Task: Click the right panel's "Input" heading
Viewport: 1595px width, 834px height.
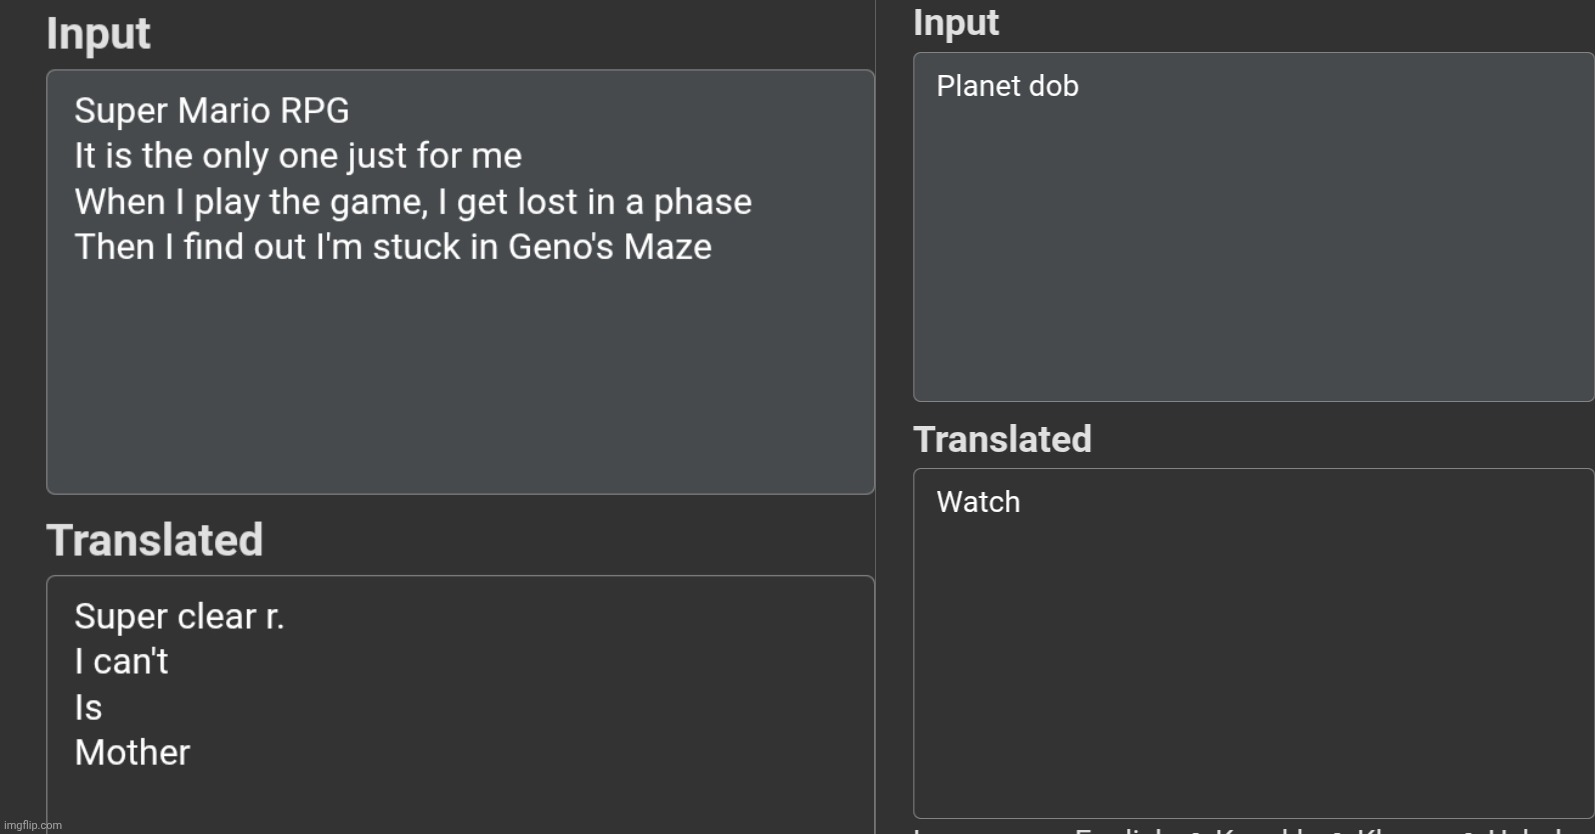Action: [x=956, y=23]
